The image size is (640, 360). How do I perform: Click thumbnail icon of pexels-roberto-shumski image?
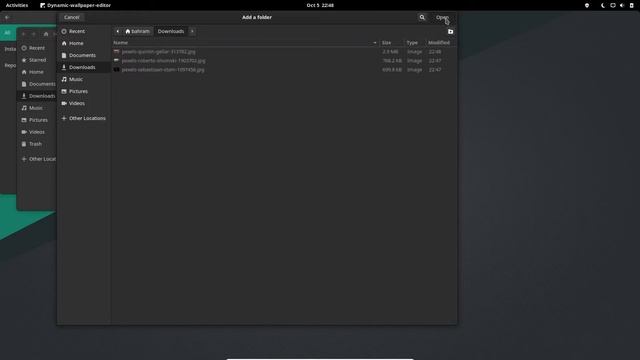pyautogui.click(x=116, y=61)
